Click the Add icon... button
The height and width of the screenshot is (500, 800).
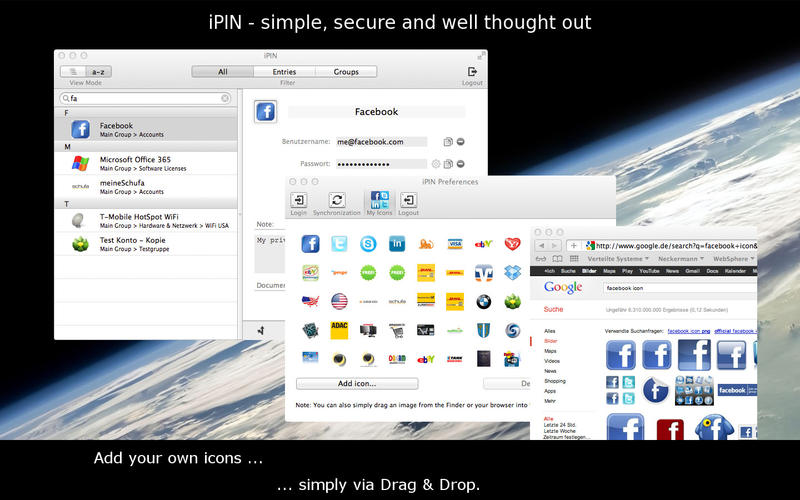click(357, 383)
